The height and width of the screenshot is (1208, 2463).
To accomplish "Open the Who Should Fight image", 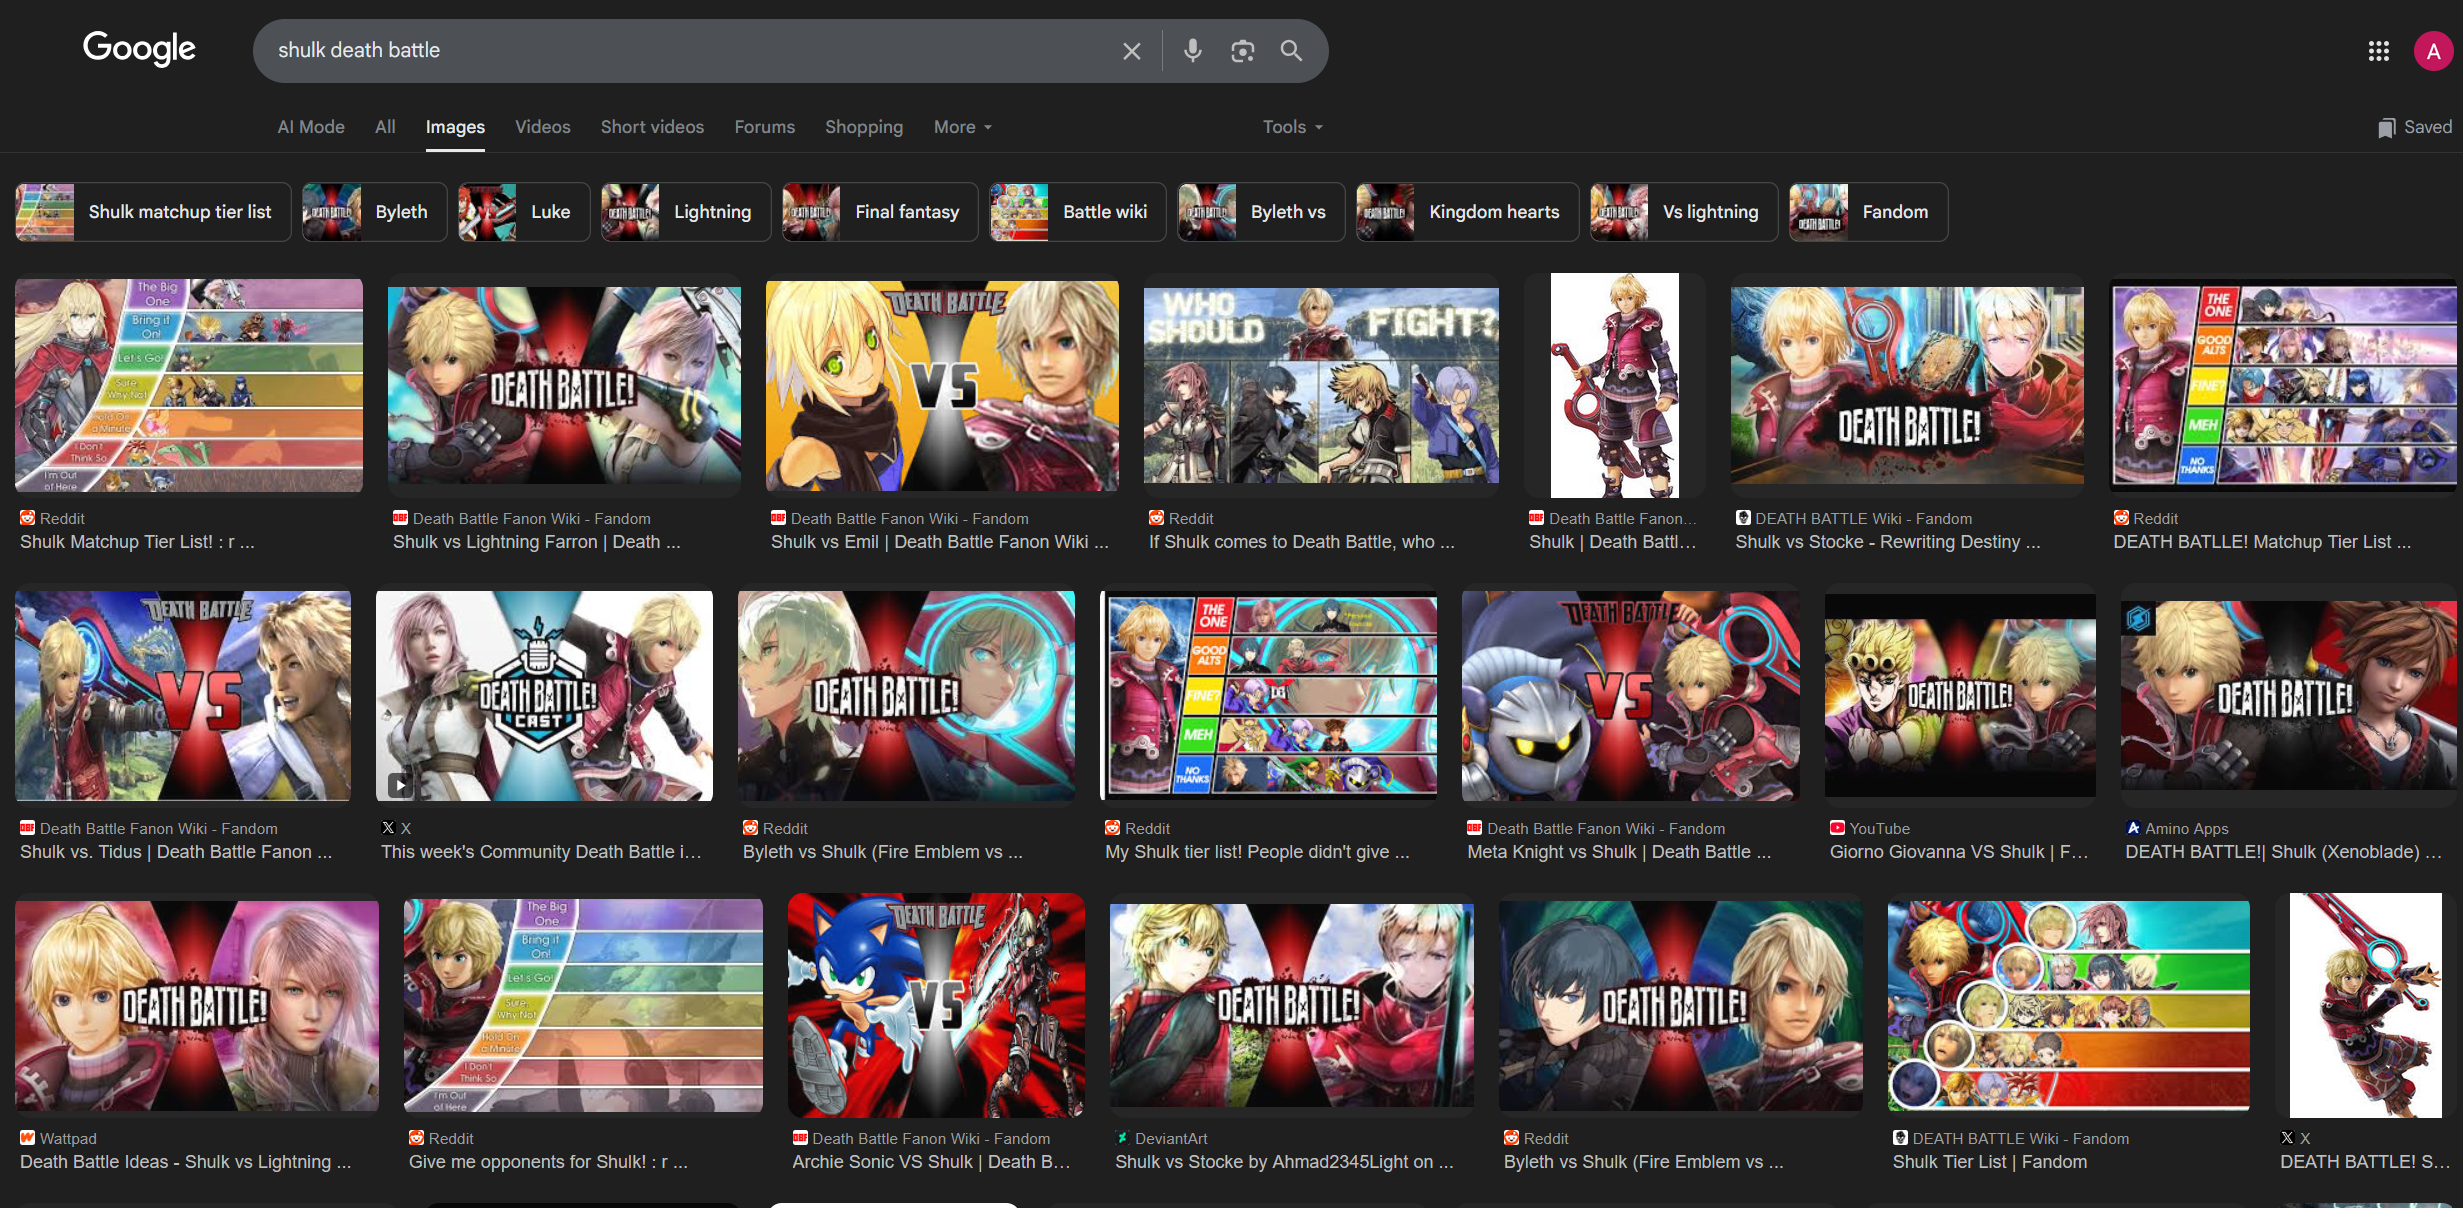I will coord(1321,386).
